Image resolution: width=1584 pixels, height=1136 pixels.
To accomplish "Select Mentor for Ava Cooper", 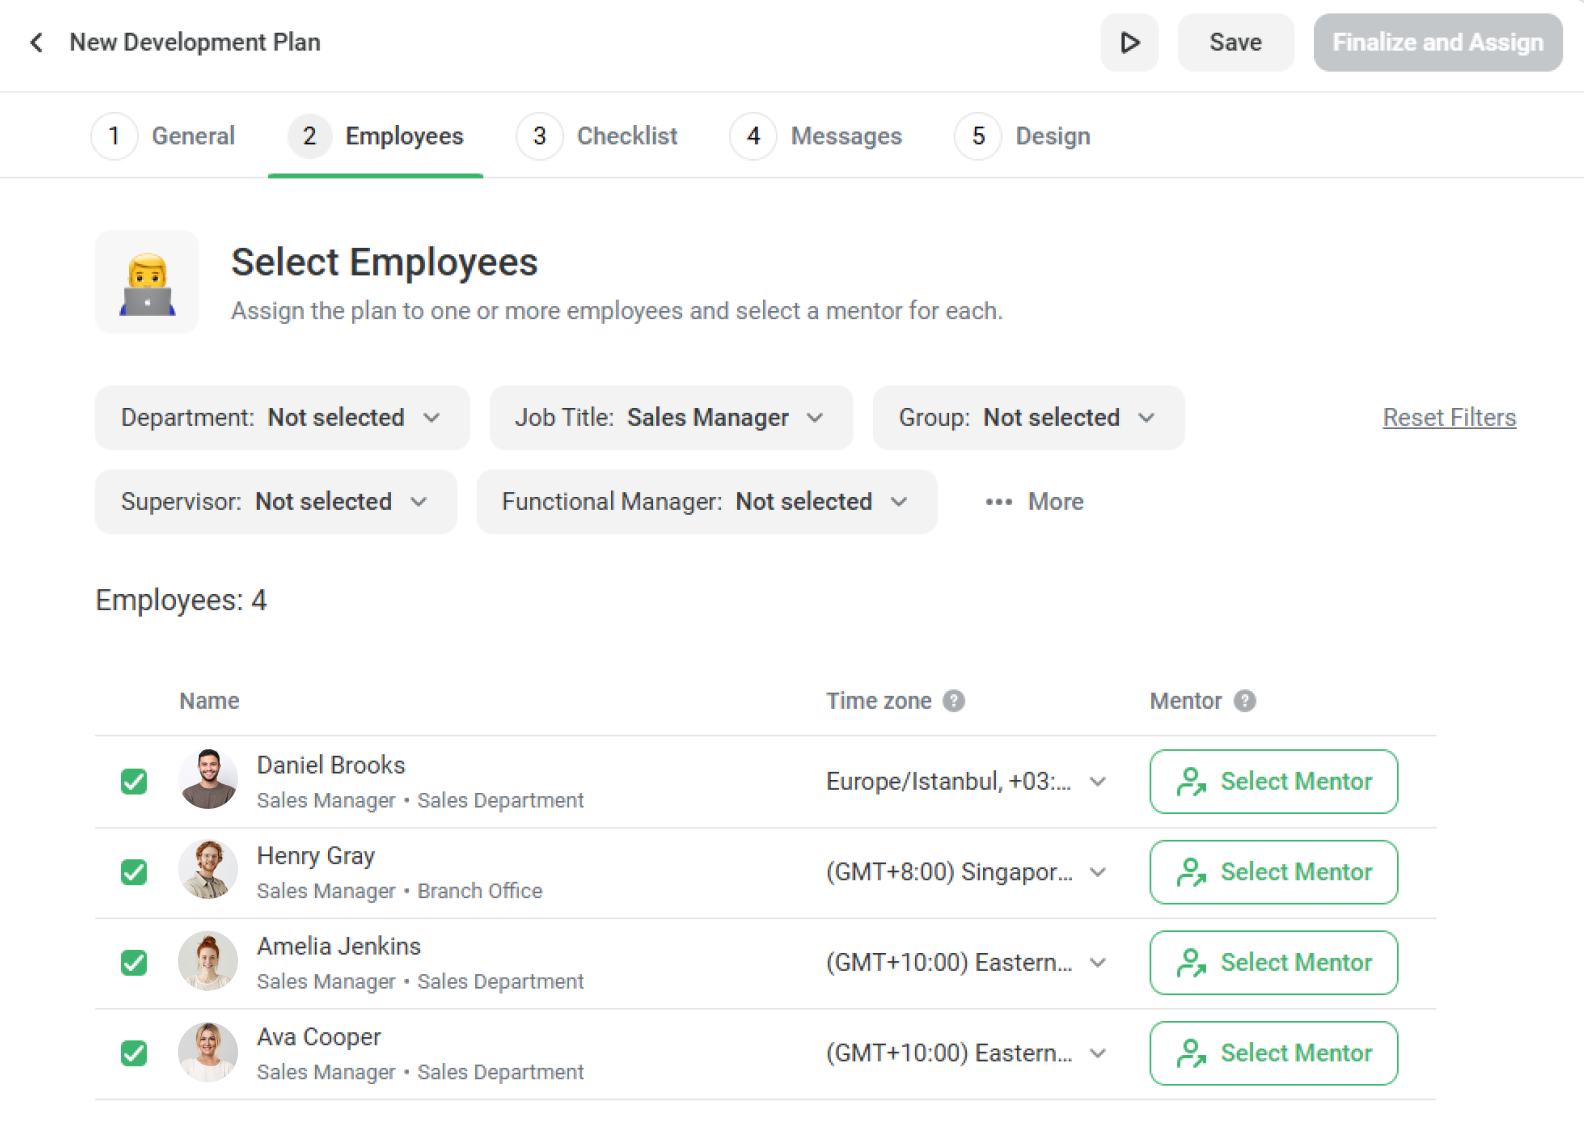I will tap(1274, 1053).
